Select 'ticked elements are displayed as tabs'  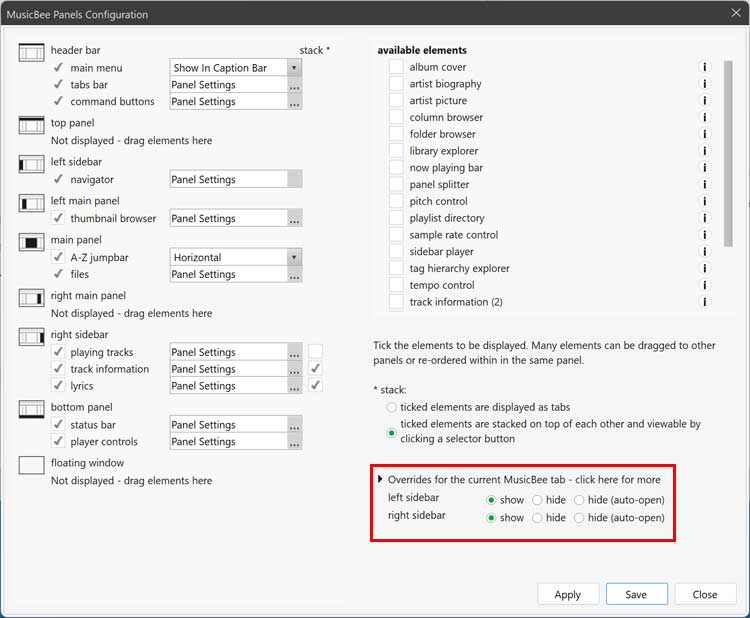pyautogui.click(x=392, y=407)
